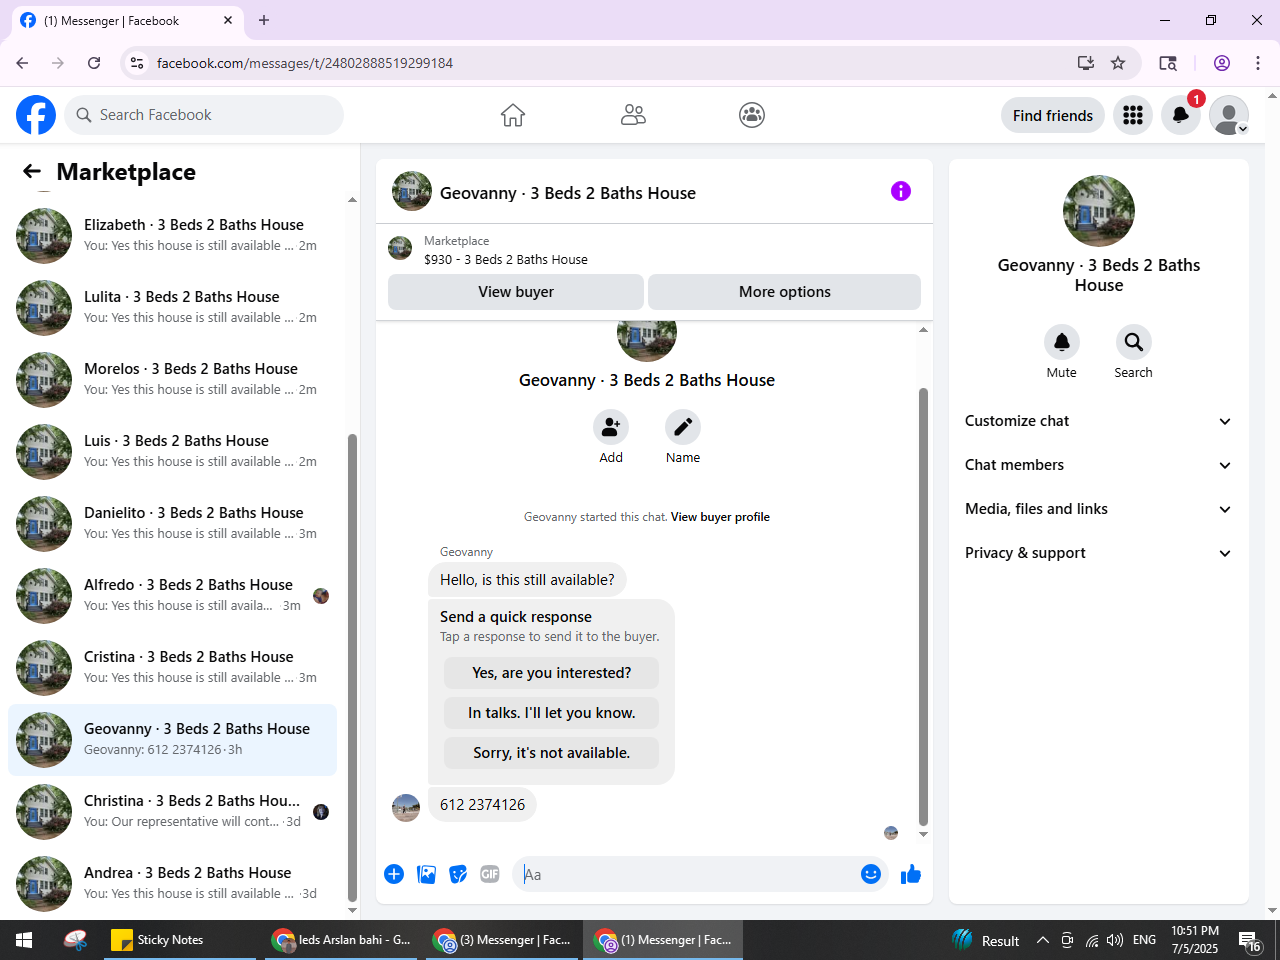Choose a GIF
The height and width of the screenshot is (960, 1280).
[490, 874]
